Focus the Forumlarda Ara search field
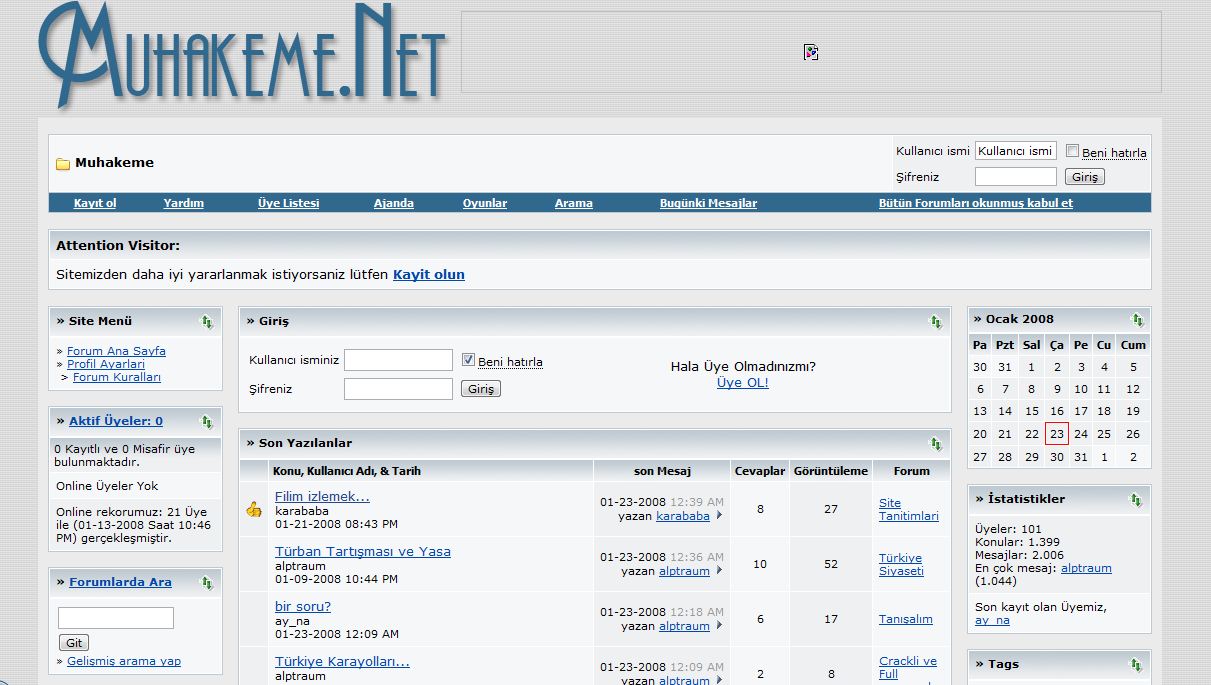The width and height of the screenshot is (1211, 685). [116, 618]
